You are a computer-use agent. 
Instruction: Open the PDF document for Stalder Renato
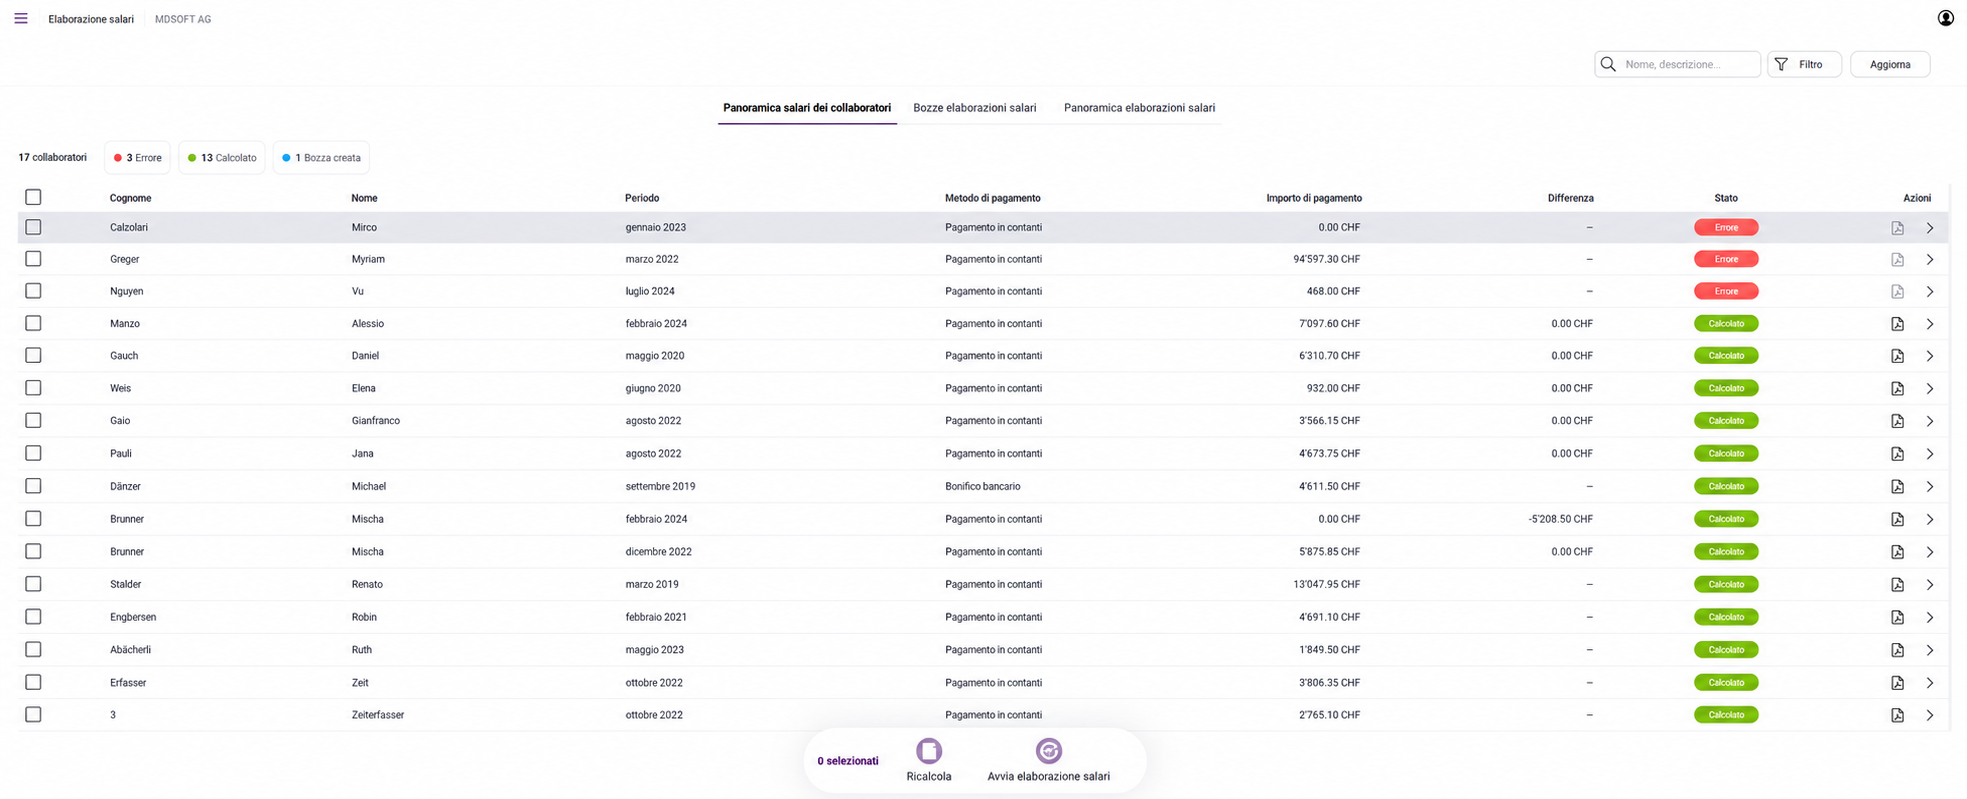tap(1897, 585)
